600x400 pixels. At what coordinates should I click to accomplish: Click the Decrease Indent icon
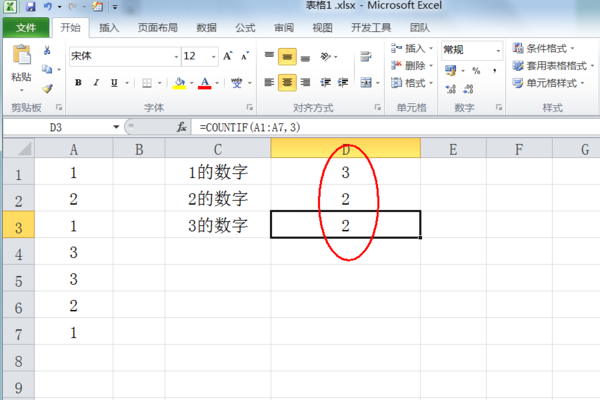(326, 82)
